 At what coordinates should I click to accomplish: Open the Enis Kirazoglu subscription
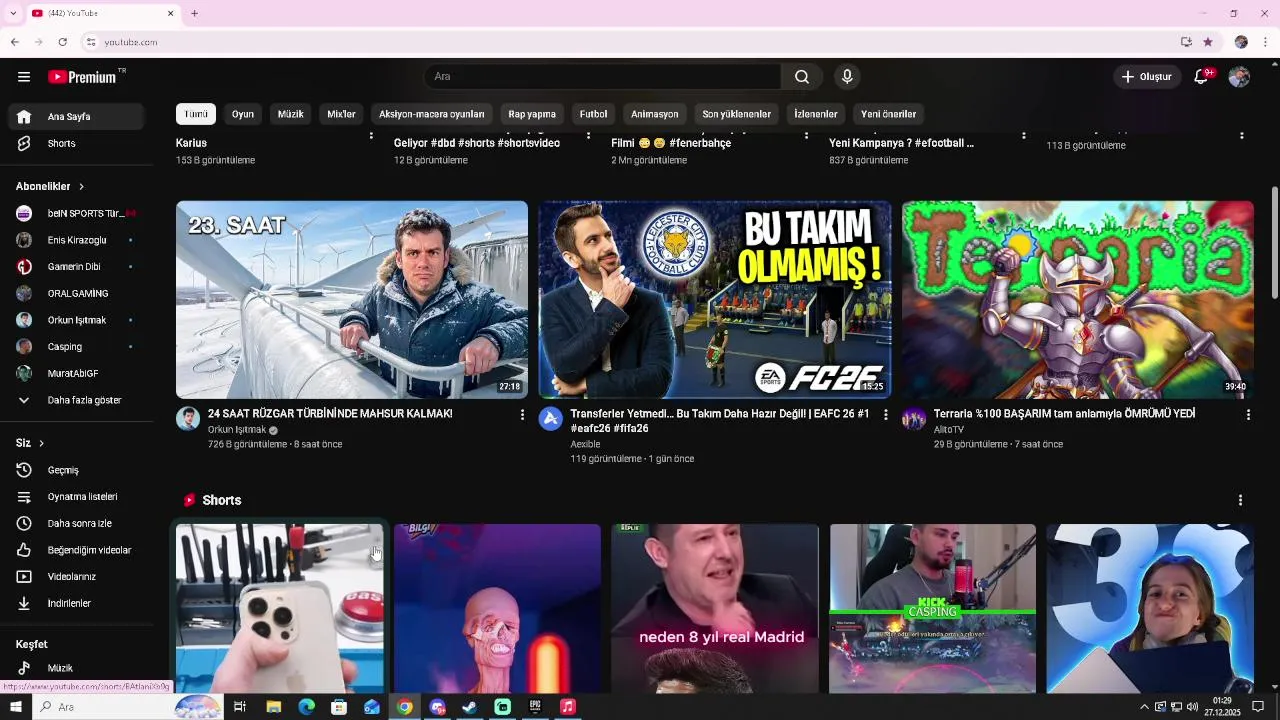tap(76, 240)
